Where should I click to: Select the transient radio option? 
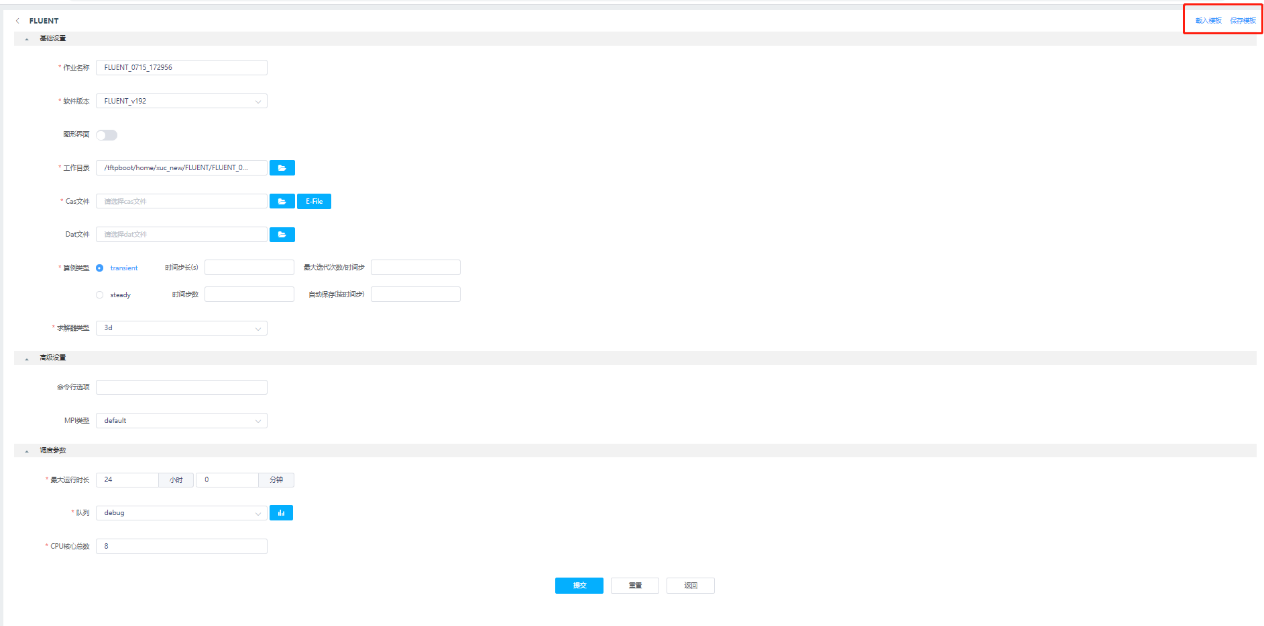point(100,268)
